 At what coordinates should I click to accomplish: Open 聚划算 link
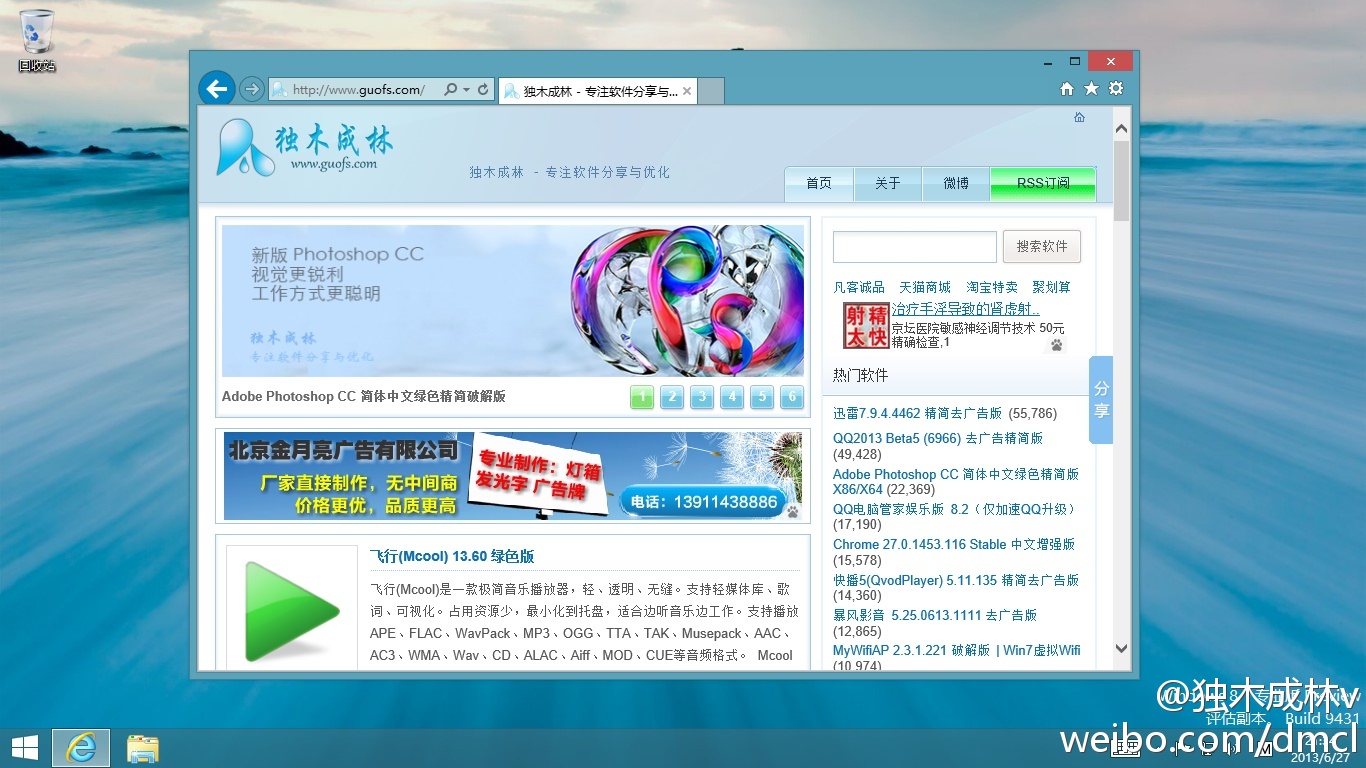click(1052, 287)
